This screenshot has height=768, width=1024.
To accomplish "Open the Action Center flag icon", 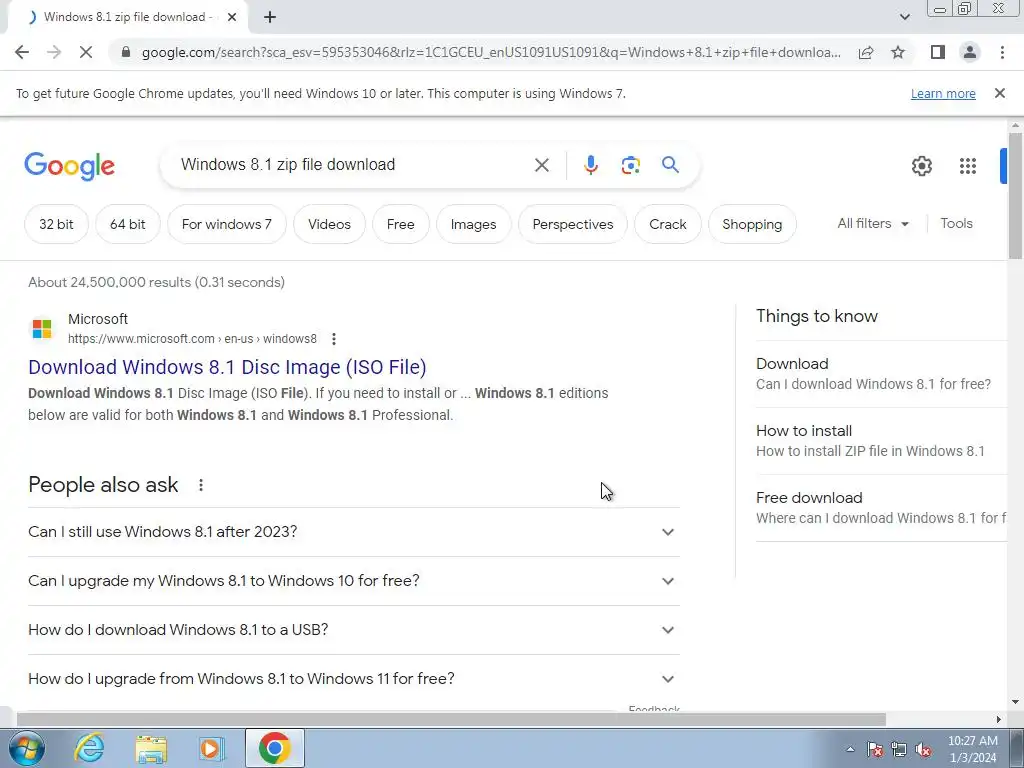I will tap(875, 749).
